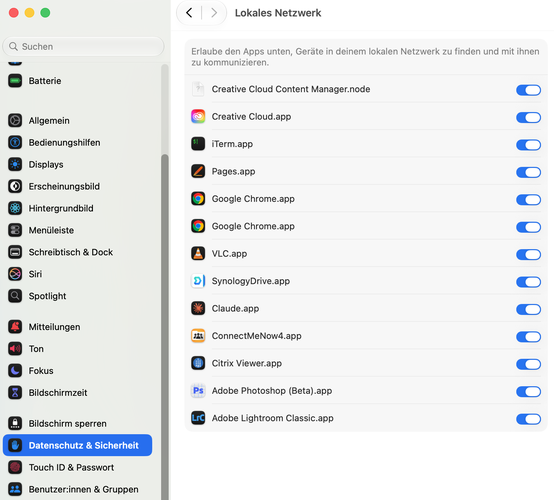Click the Hintergrundbild flower icon

click(15, 208)
